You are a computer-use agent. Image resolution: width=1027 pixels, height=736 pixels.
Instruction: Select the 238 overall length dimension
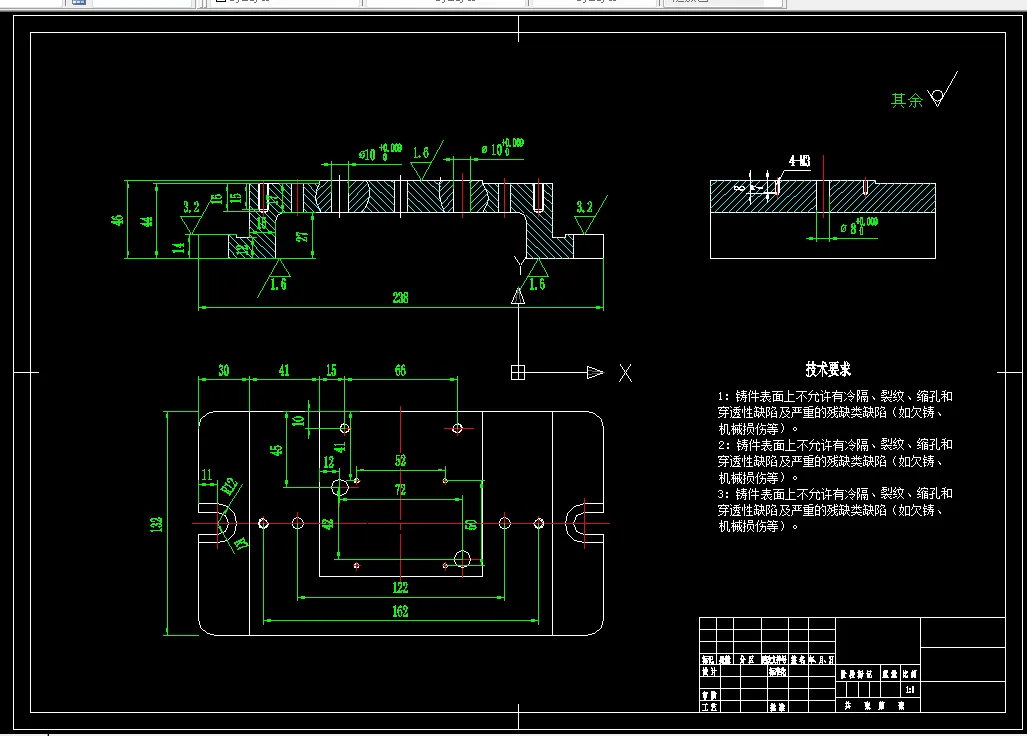(402, 298)
